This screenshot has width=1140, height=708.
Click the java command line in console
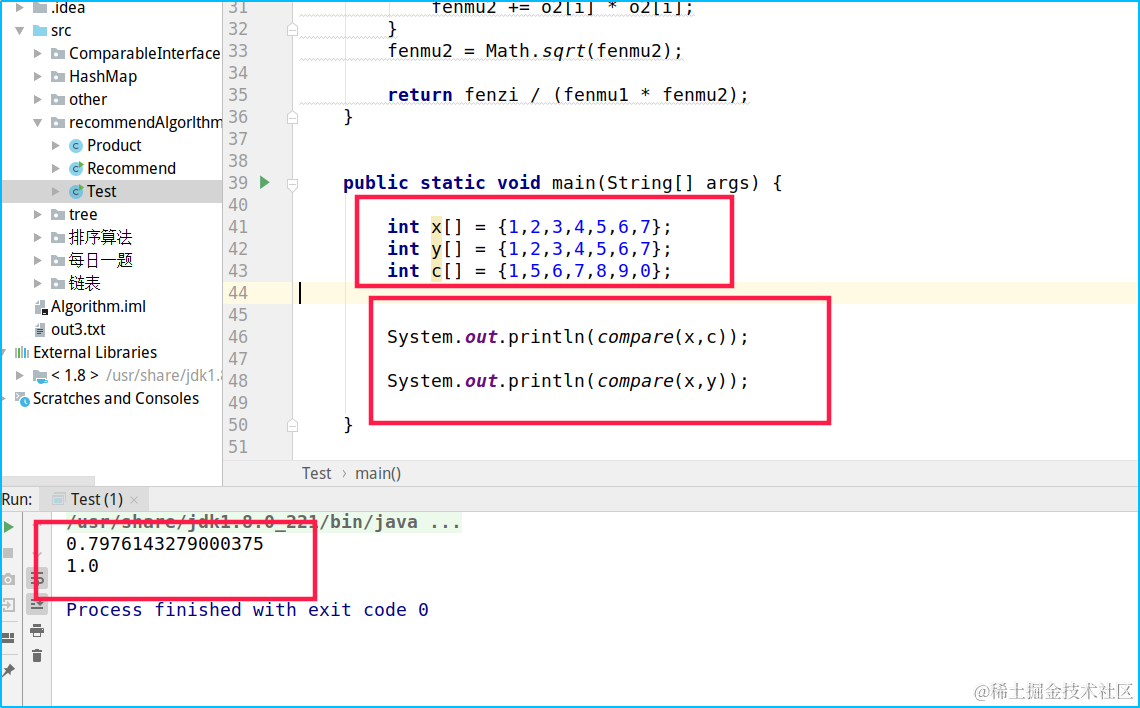pyautogui.click(x=263, y=522)
